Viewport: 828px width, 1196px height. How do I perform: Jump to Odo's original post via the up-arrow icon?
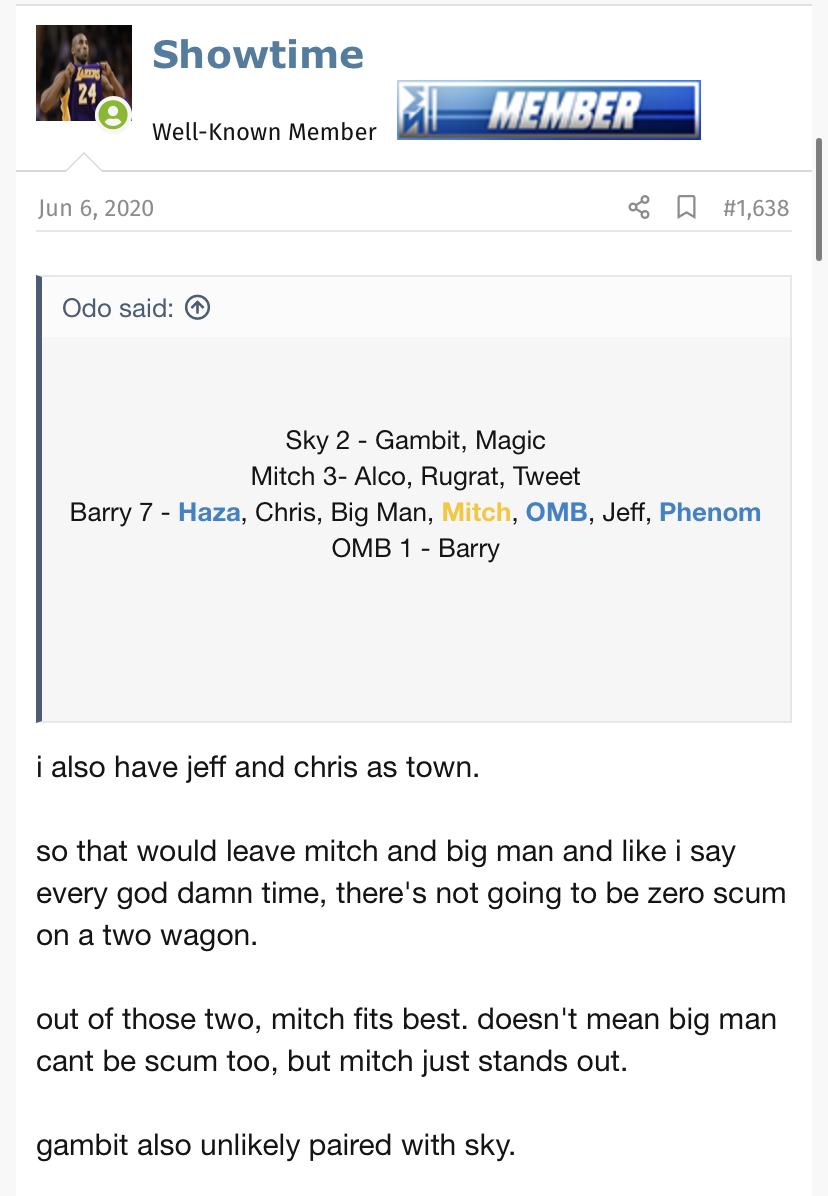(x=197, y=307)
